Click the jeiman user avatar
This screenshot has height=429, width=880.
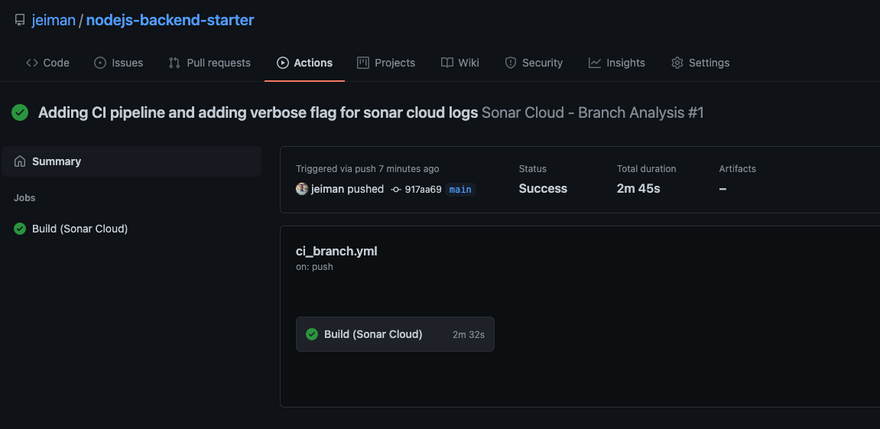point(302,189)
